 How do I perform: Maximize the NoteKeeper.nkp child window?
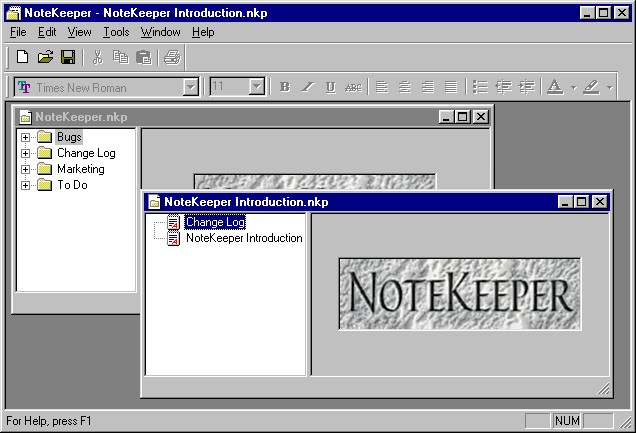(462, 117)
